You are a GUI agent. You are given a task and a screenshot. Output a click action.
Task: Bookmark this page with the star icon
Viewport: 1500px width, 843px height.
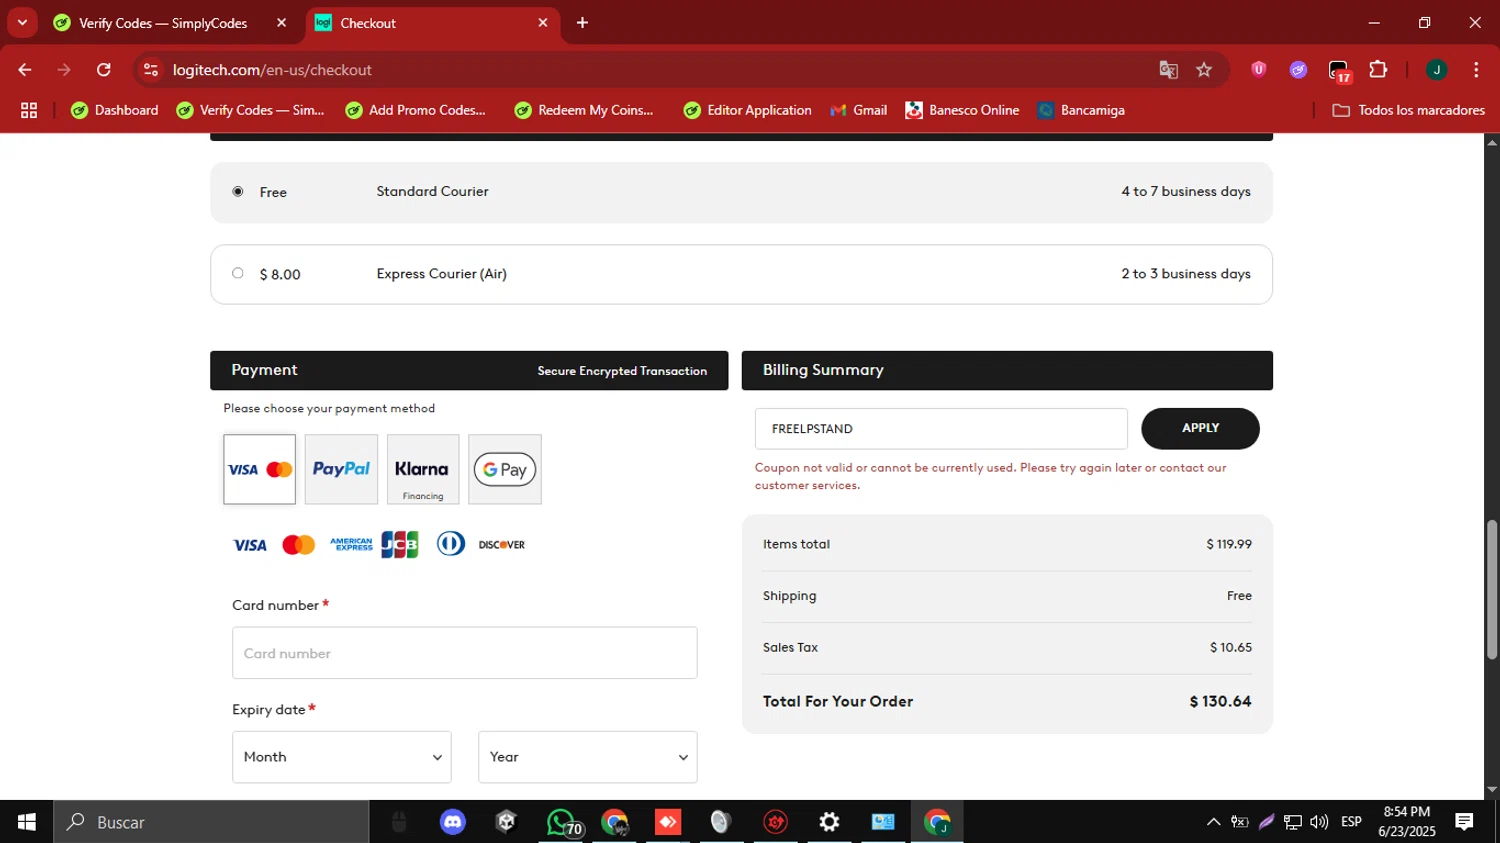coord(1204,70)
